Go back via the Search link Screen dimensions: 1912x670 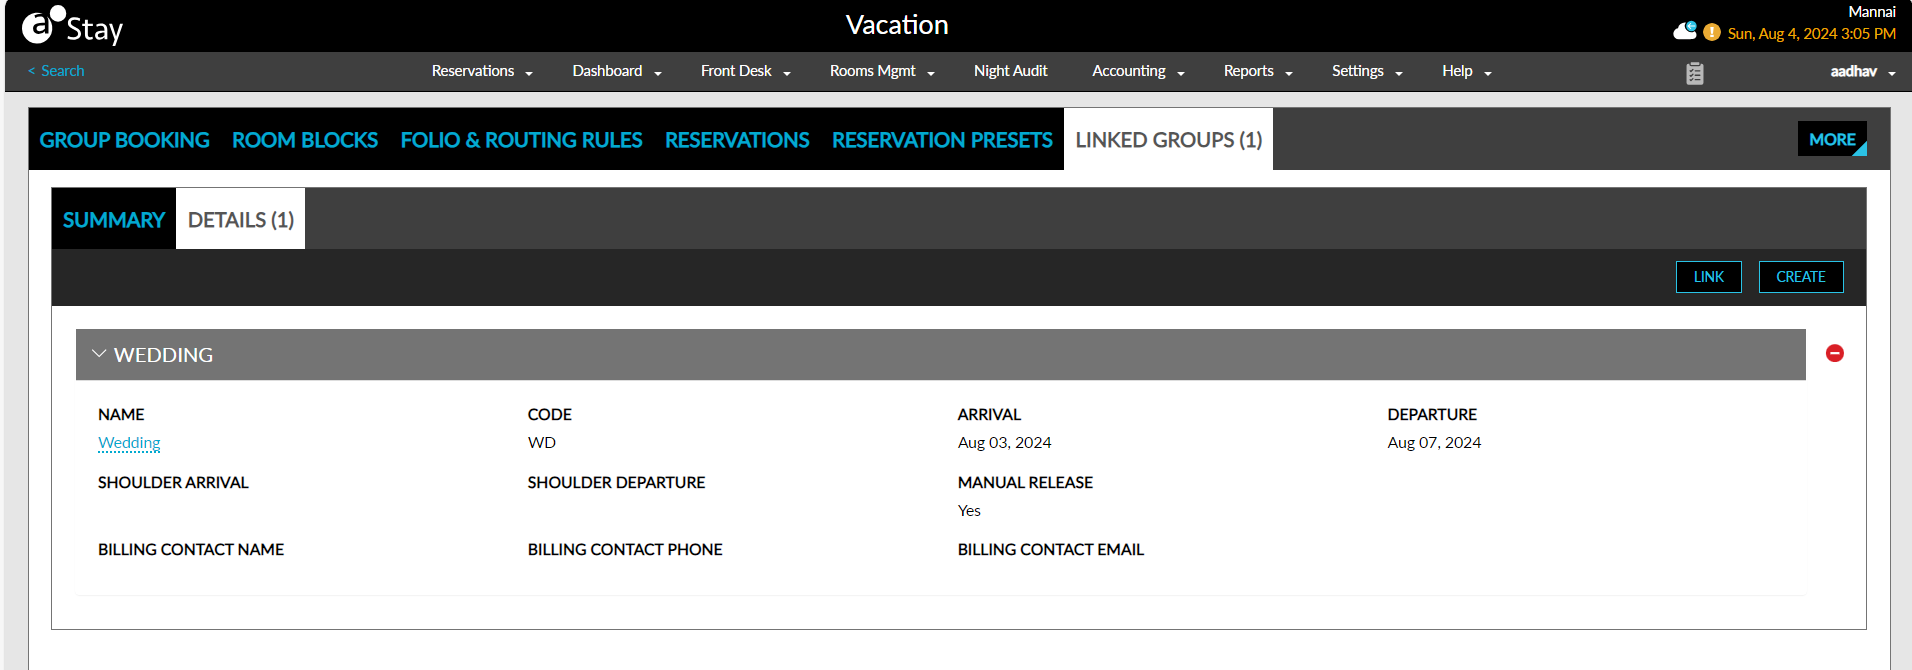pyautogui.click(x=56, y=71)
